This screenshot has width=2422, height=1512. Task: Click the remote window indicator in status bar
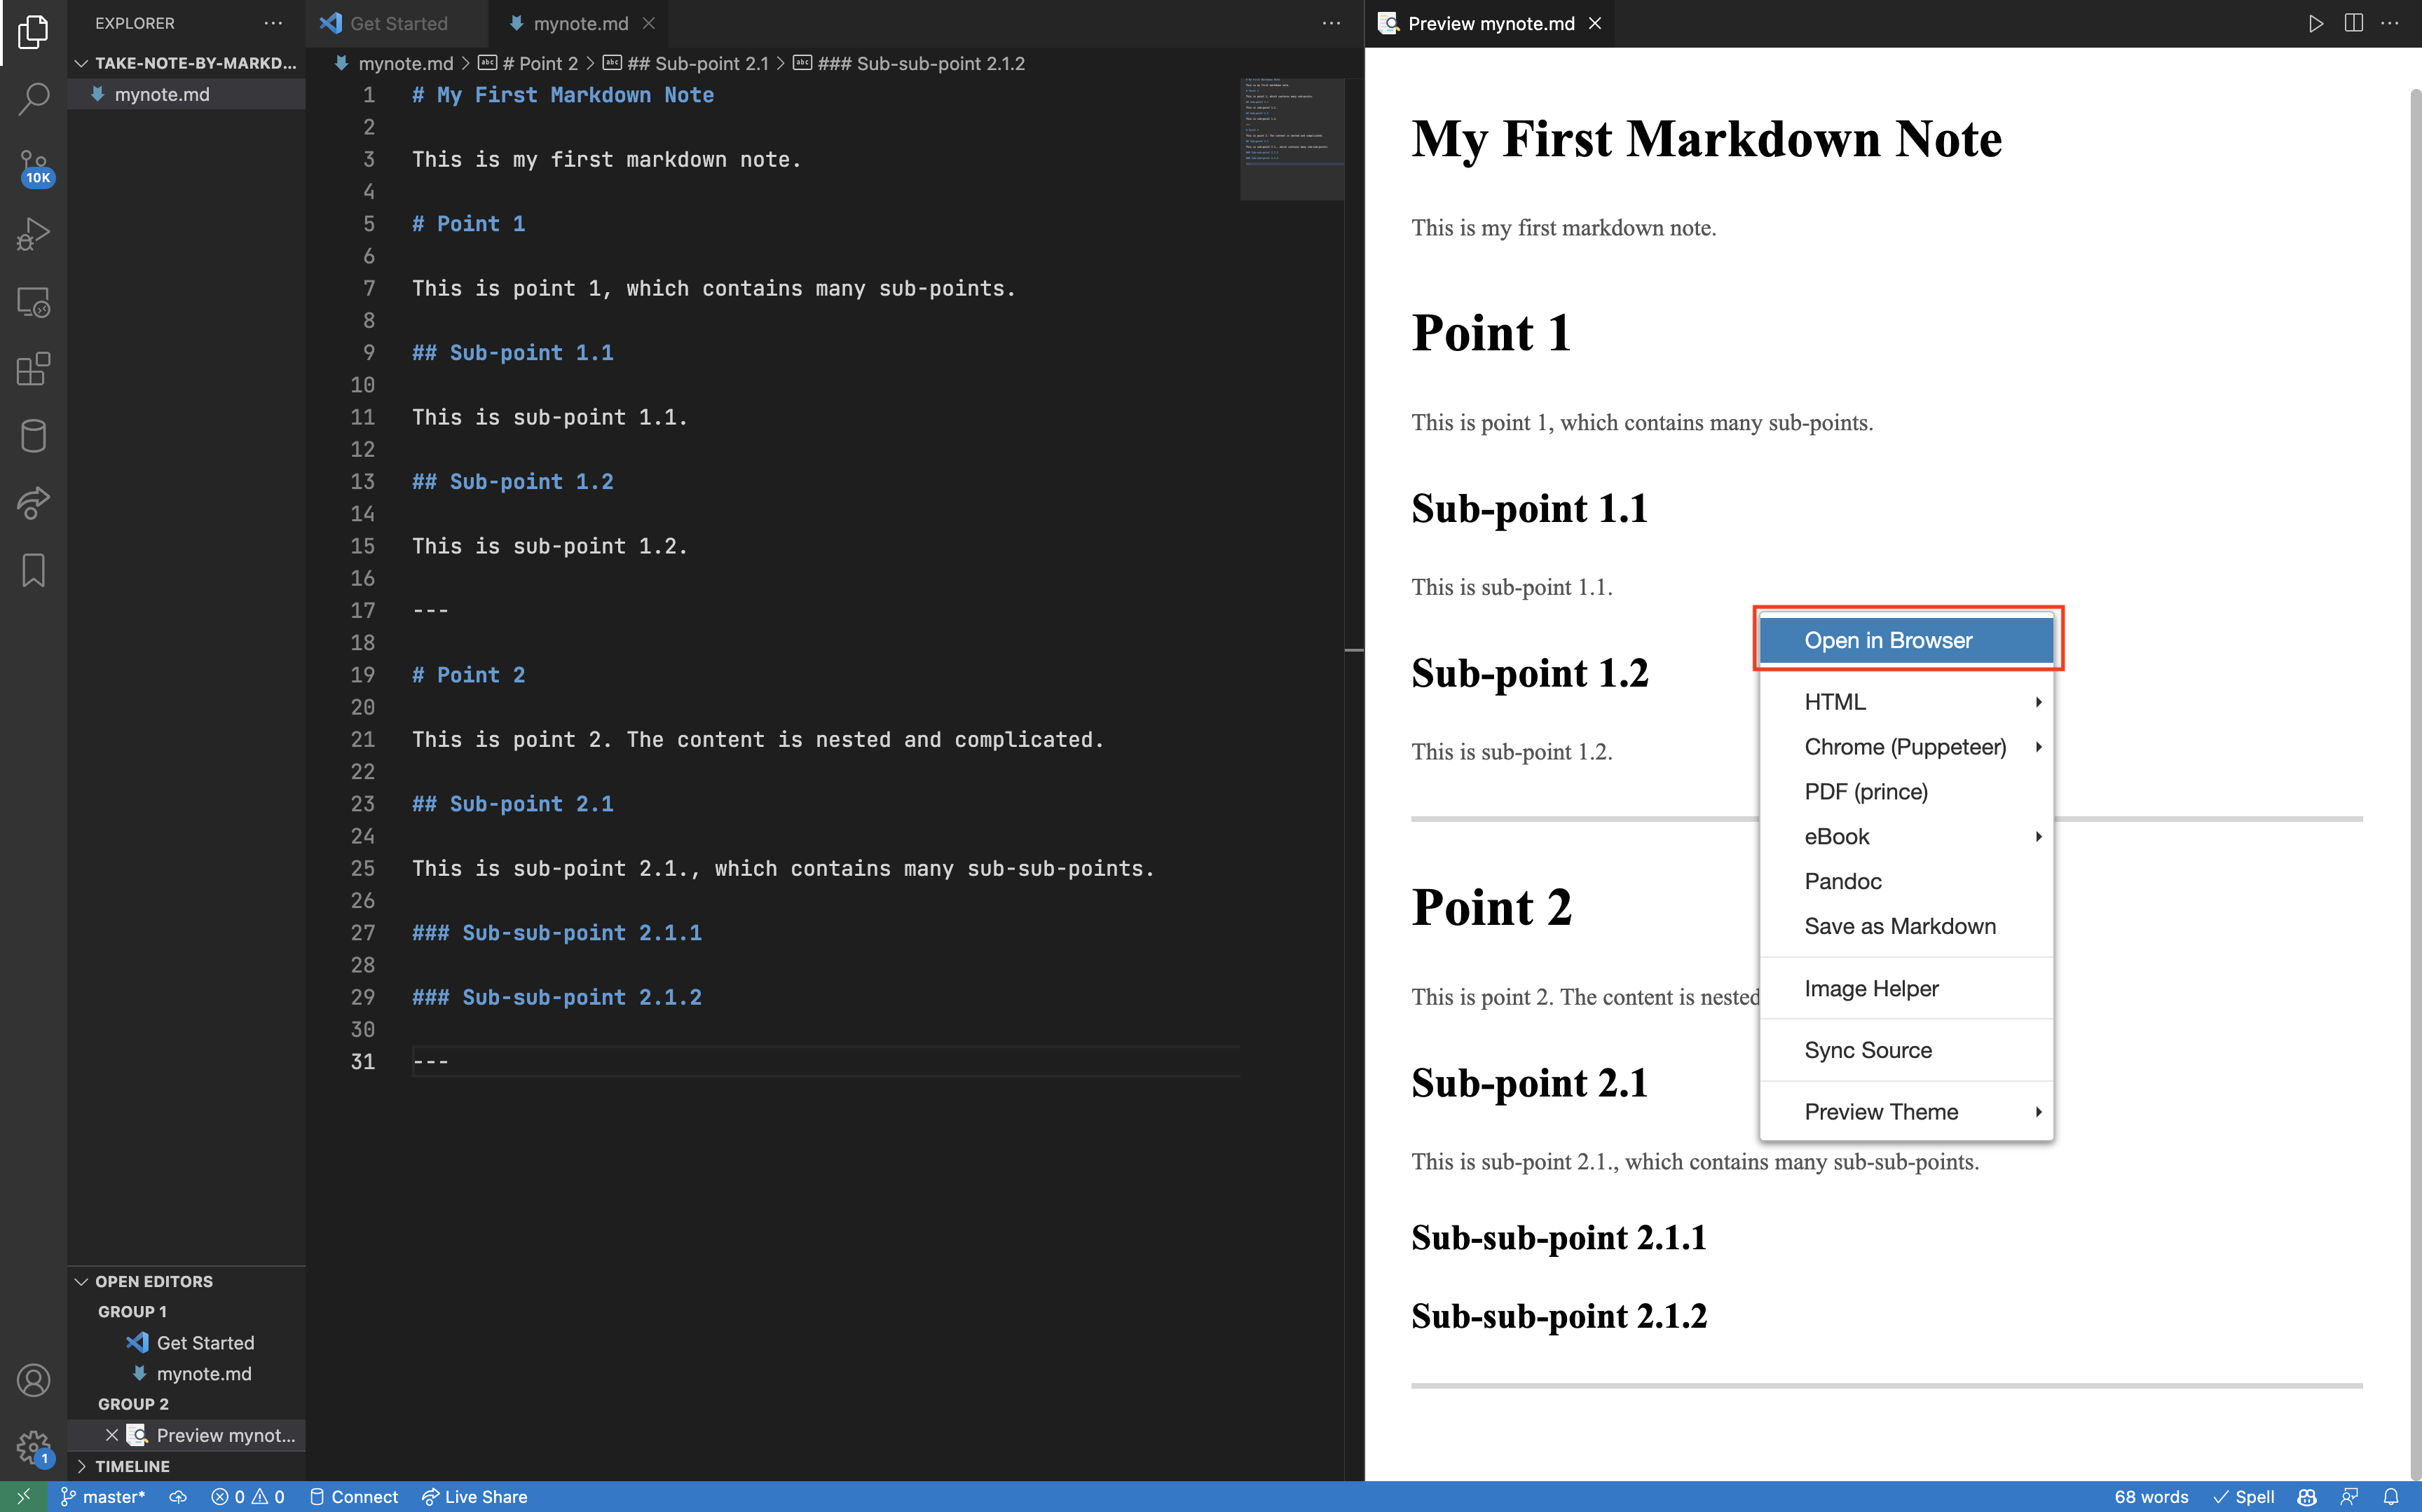pyautogui.click(x=23, y=1497)
